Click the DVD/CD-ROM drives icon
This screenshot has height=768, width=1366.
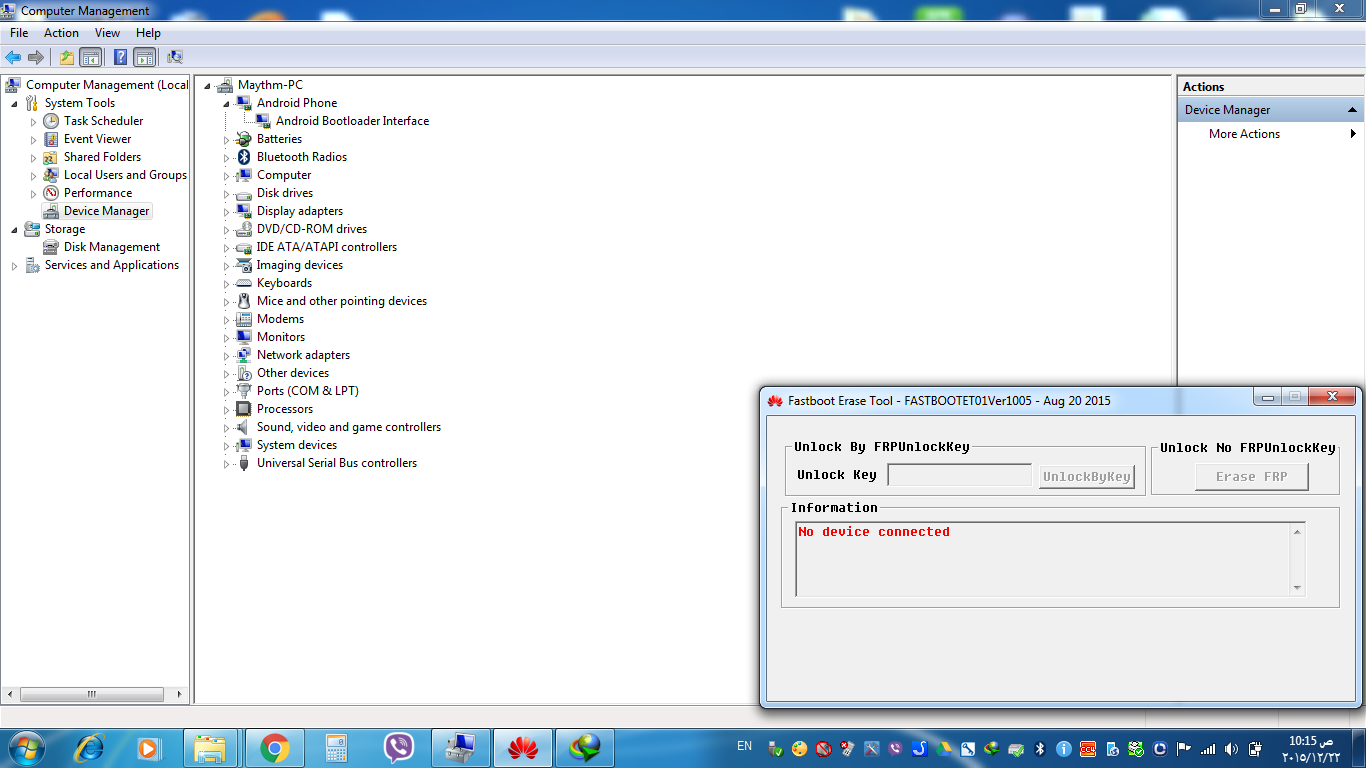pyautogui.click(x=243, y=229)
